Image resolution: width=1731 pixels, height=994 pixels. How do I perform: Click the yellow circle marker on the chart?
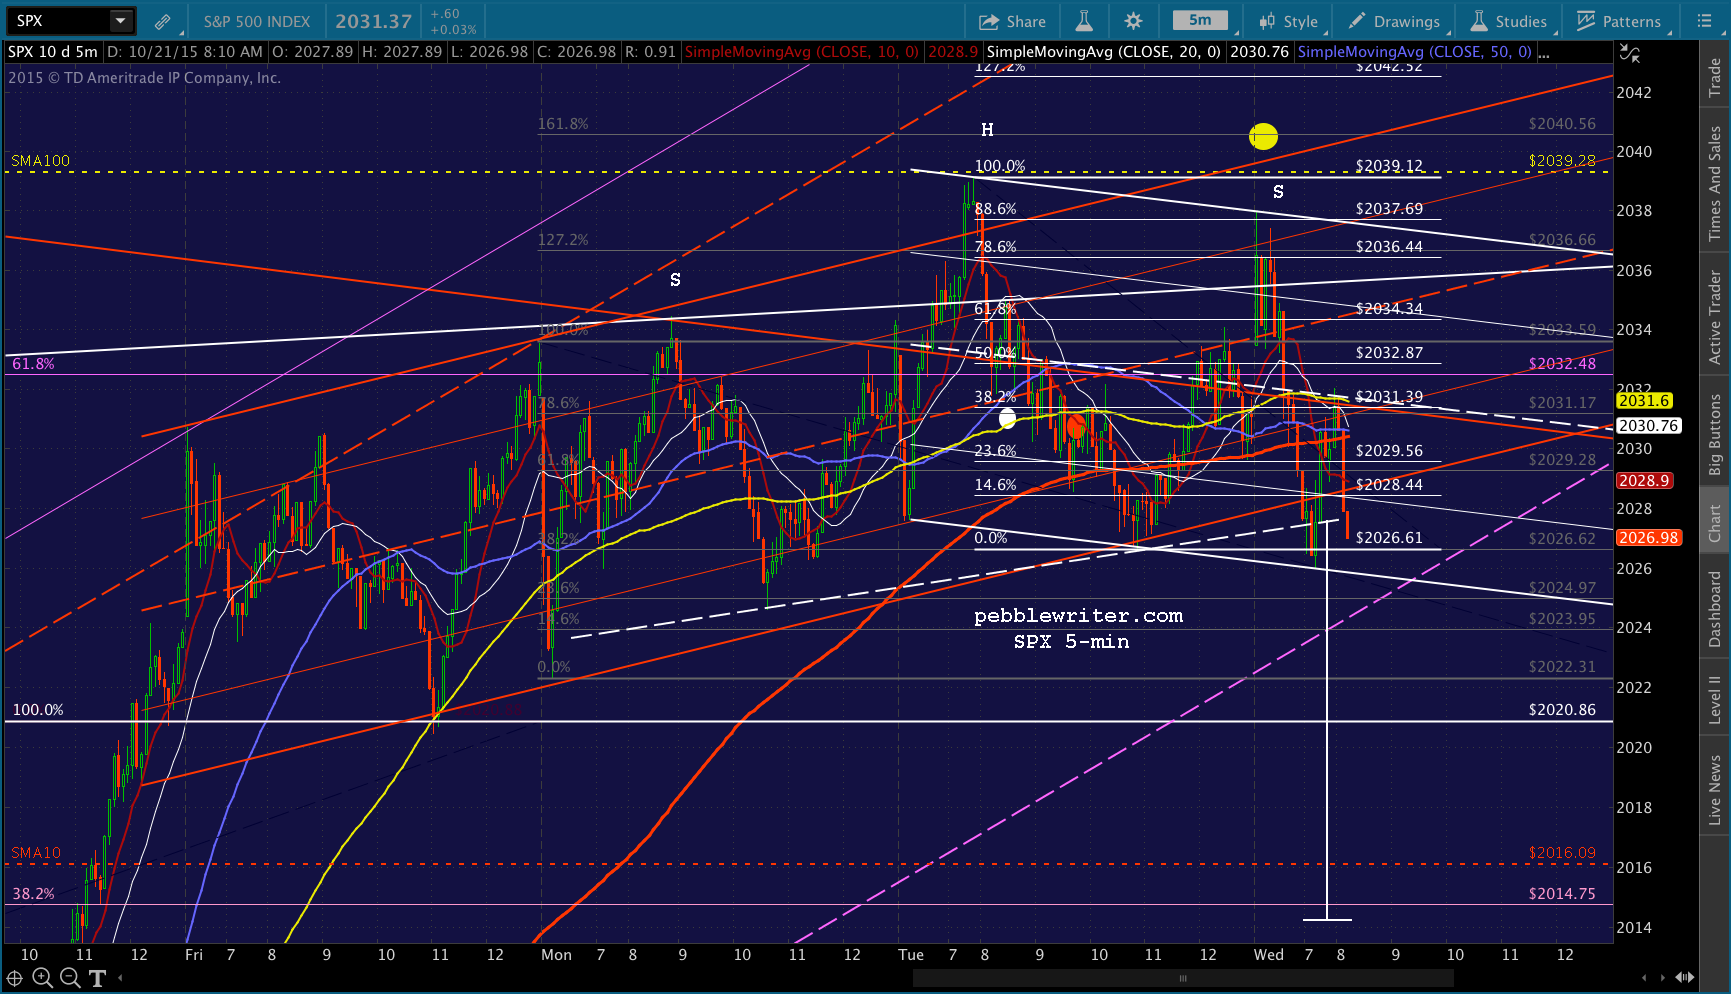[1263, 136]
